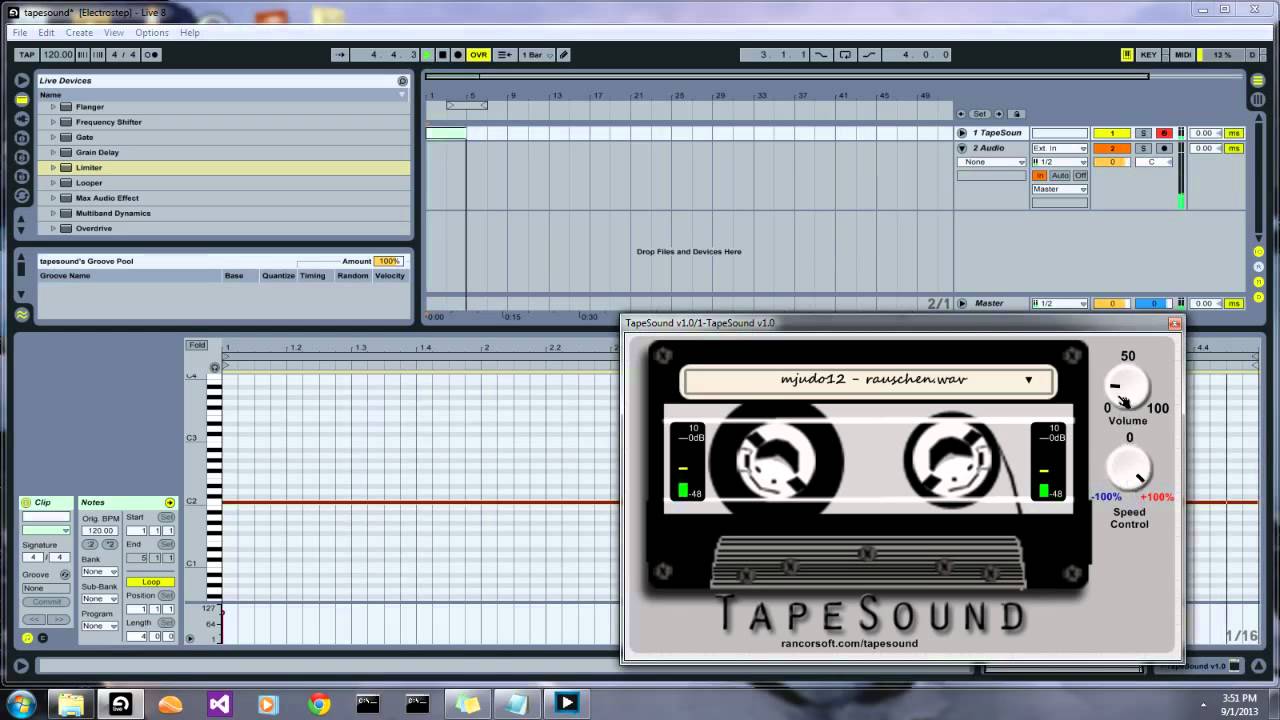Expand the Limiter folder
This screenshot has height=720, width=1280.
tap(53, 168)
